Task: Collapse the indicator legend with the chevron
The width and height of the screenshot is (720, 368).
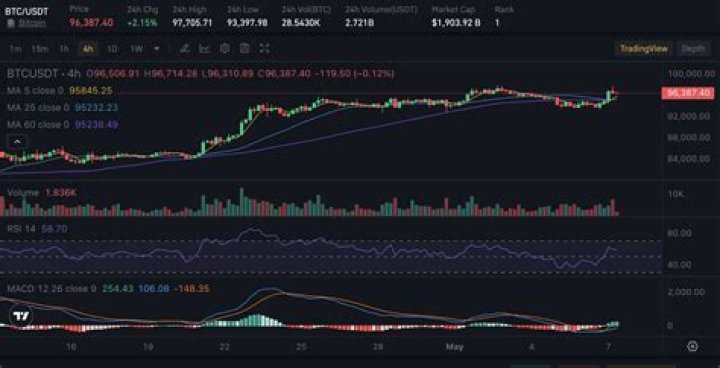Action: 17,142
